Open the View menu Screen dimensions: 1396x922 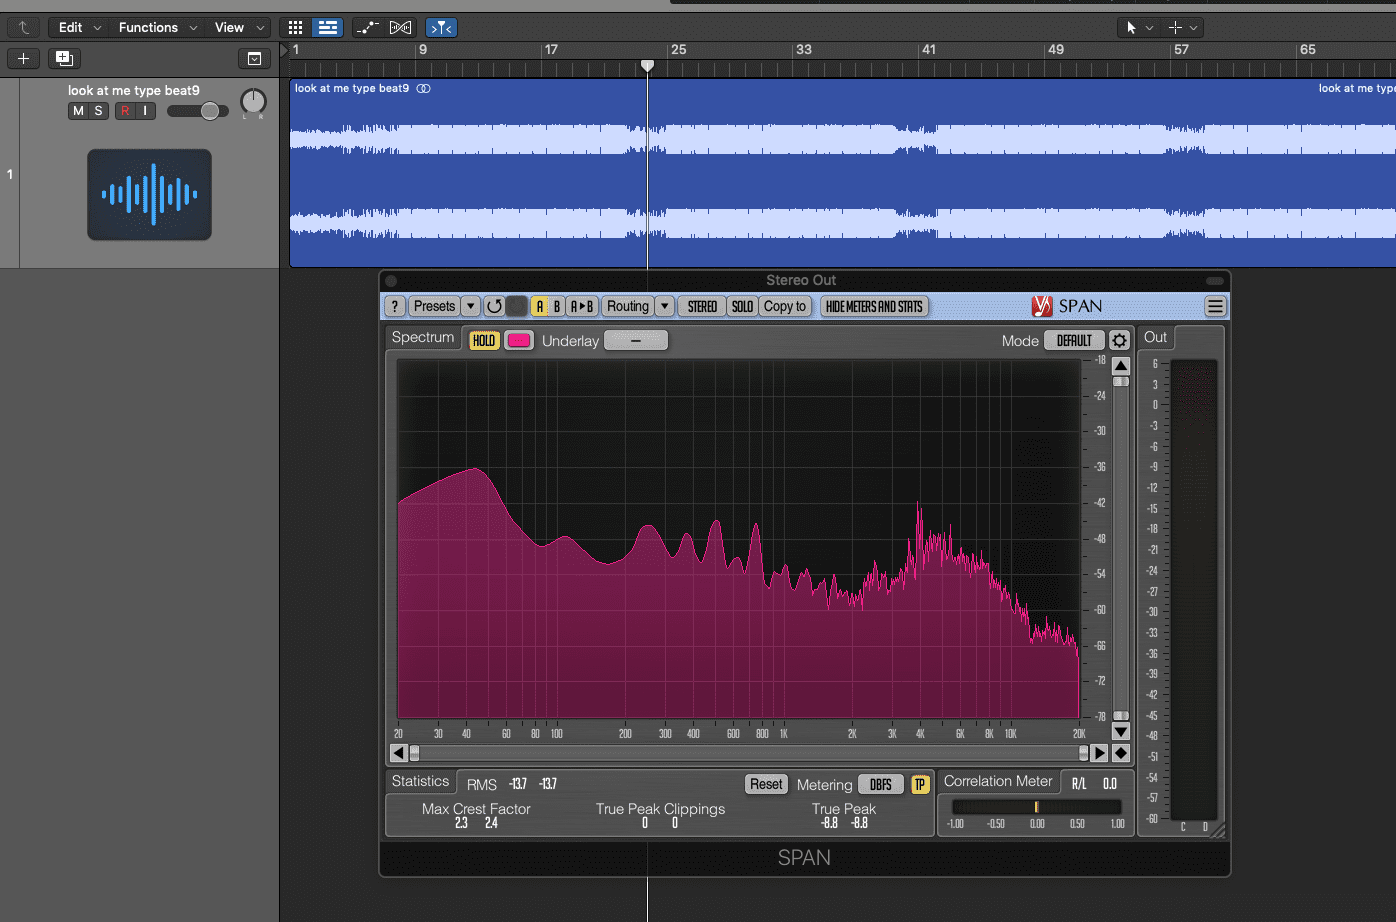(x=238, y=27)
